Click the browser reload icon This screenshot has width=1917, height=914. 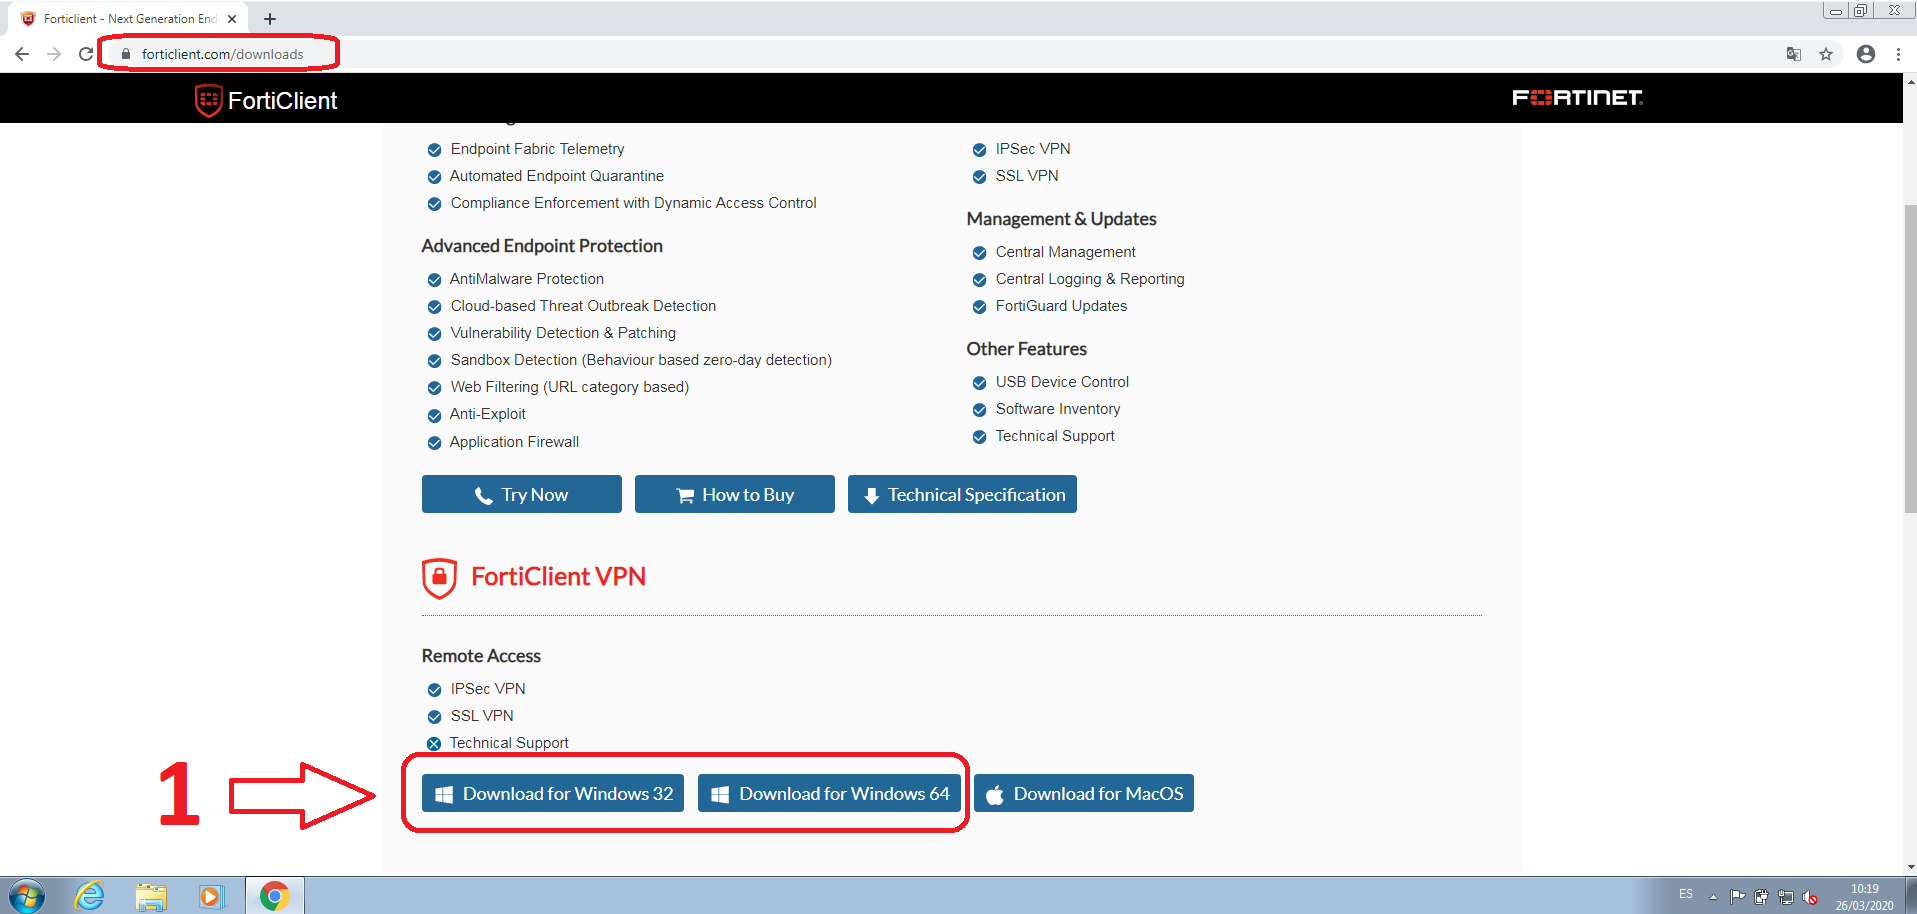coord(86,54)
